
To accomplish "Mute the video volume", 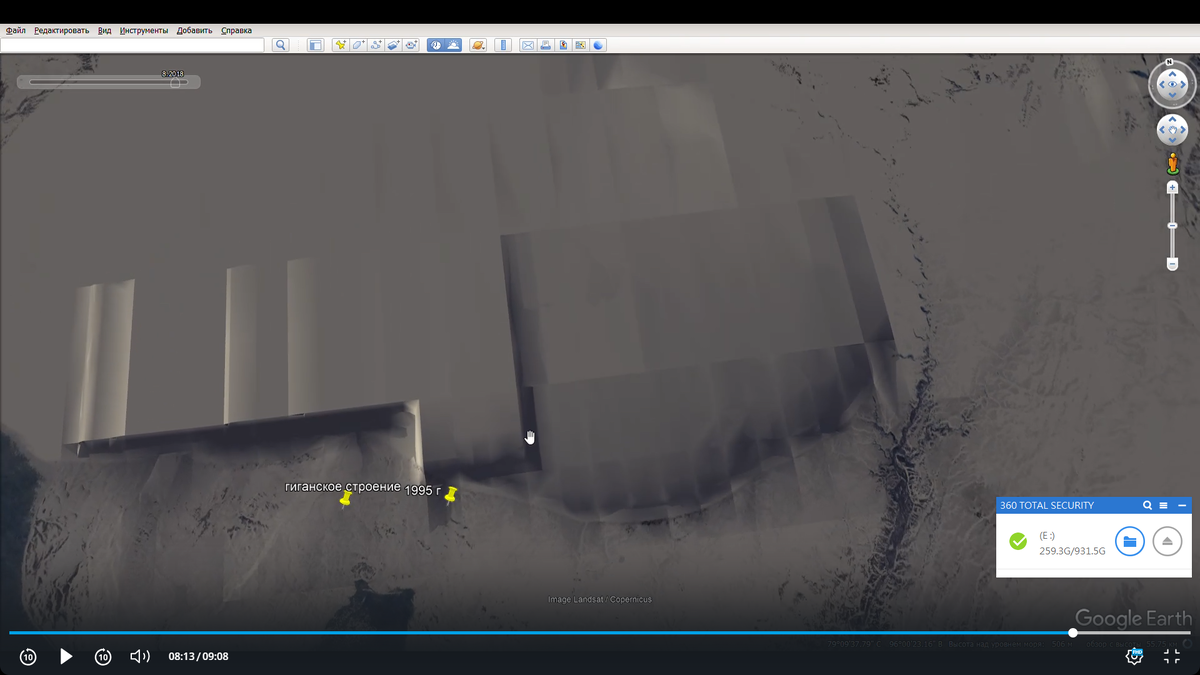I will [140, 656].
